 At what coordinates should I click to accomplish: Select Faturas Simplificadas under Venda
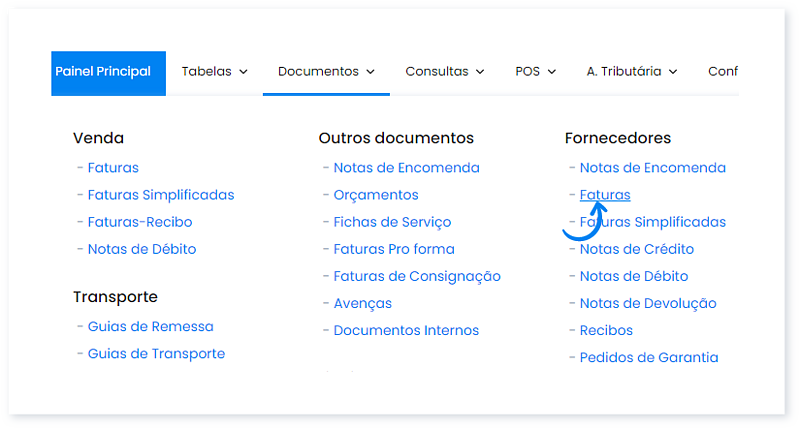pos(160,195)
